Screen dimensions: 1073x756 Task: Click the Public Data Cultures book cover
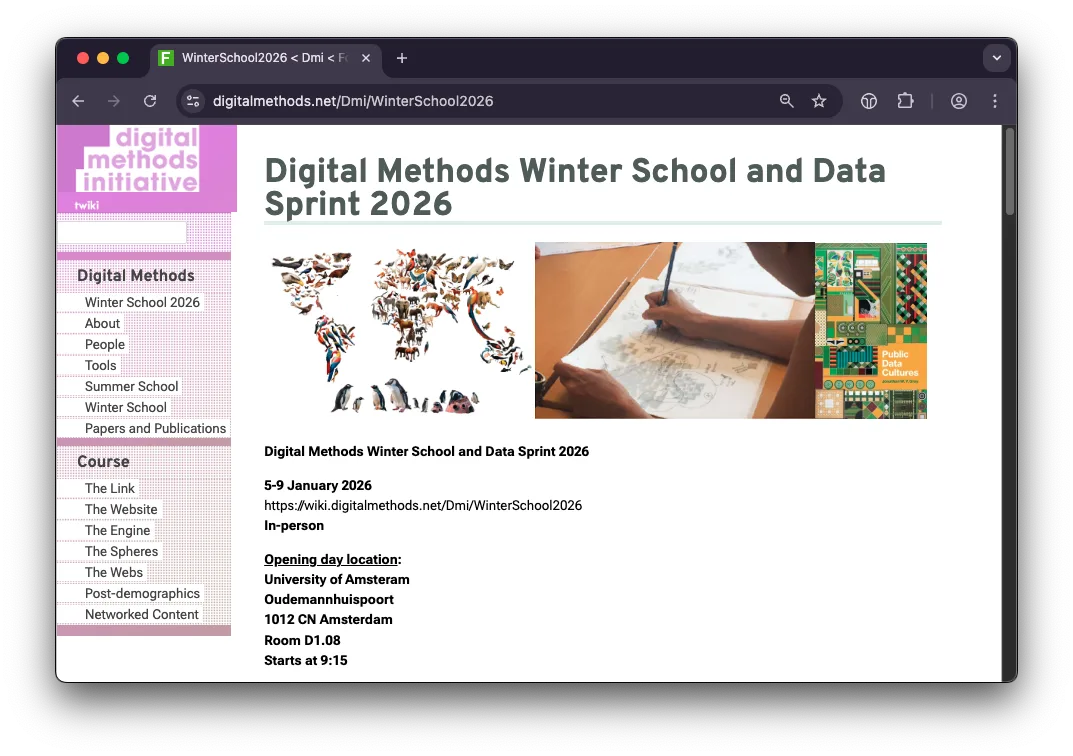click(x=871, y=330)
